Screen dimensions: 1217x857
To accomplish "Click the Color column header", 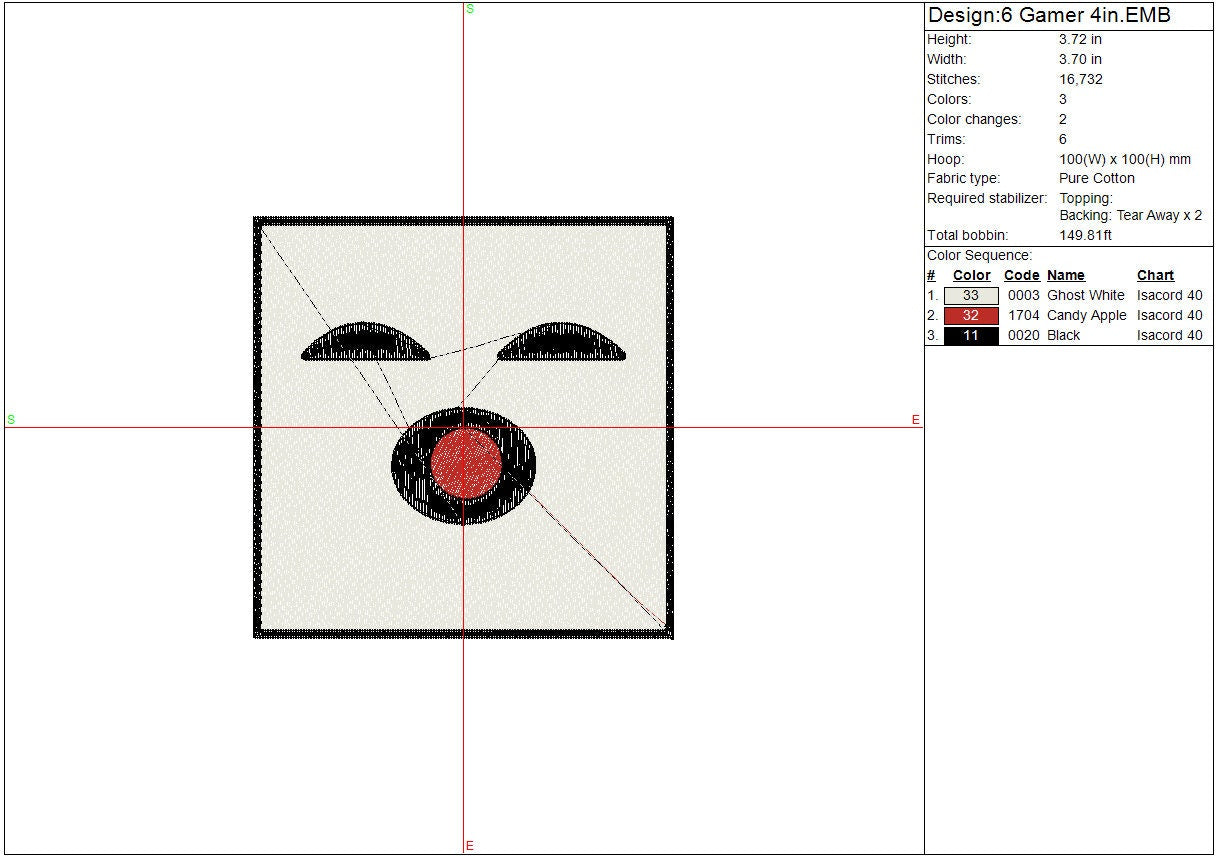I will pos(971,276).
